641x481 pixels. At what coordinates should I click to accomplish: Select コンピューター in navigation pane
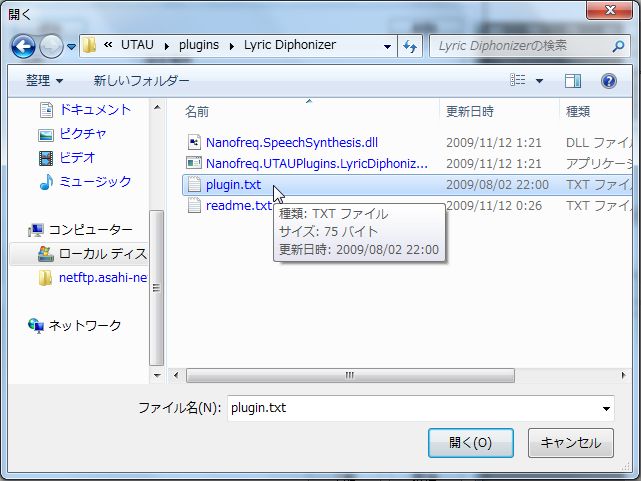pos(90,230)
